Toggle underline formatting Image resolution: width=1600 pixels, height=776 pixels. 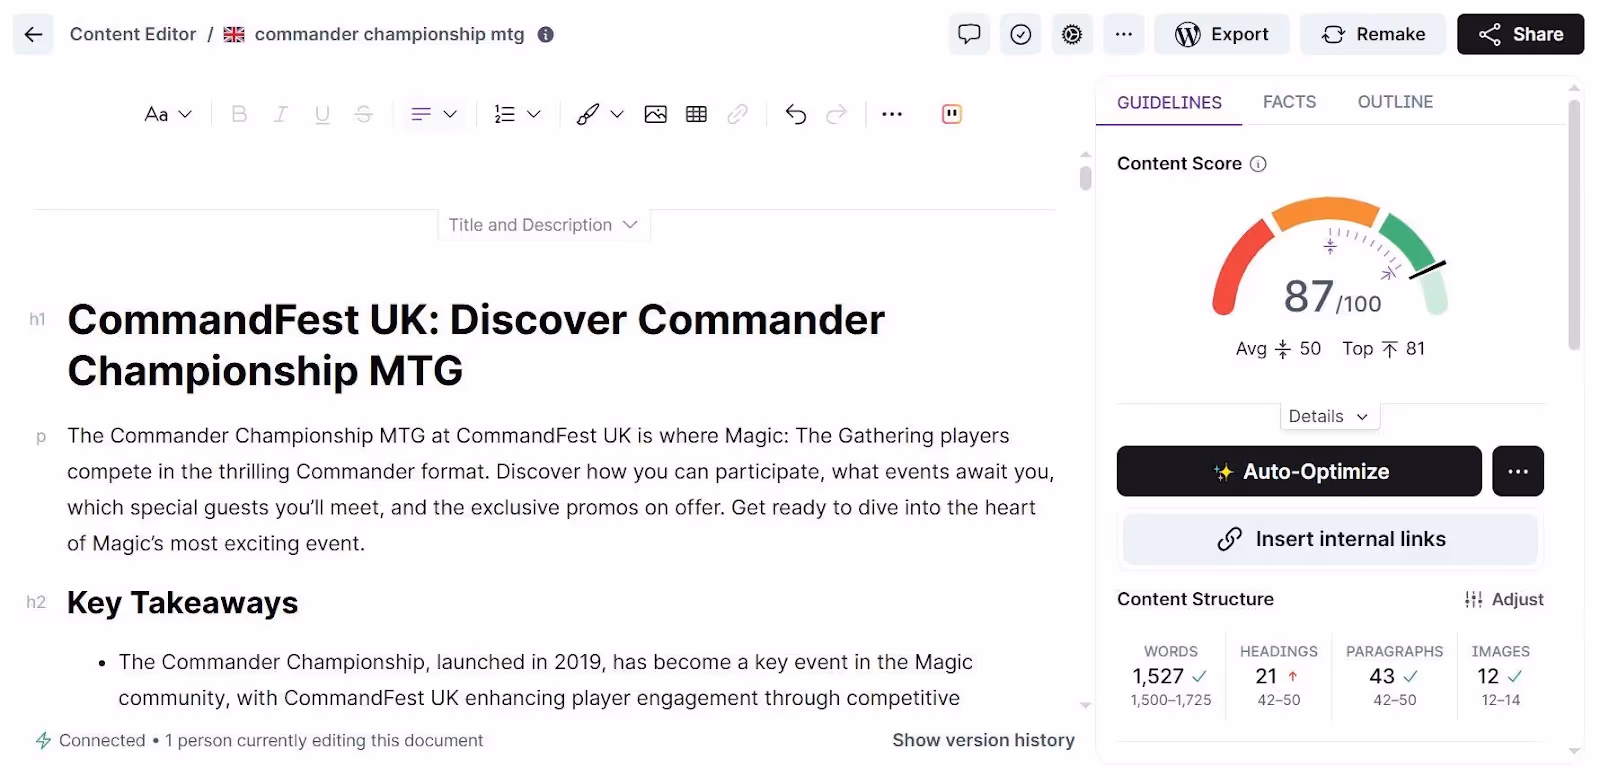point(322,114)
